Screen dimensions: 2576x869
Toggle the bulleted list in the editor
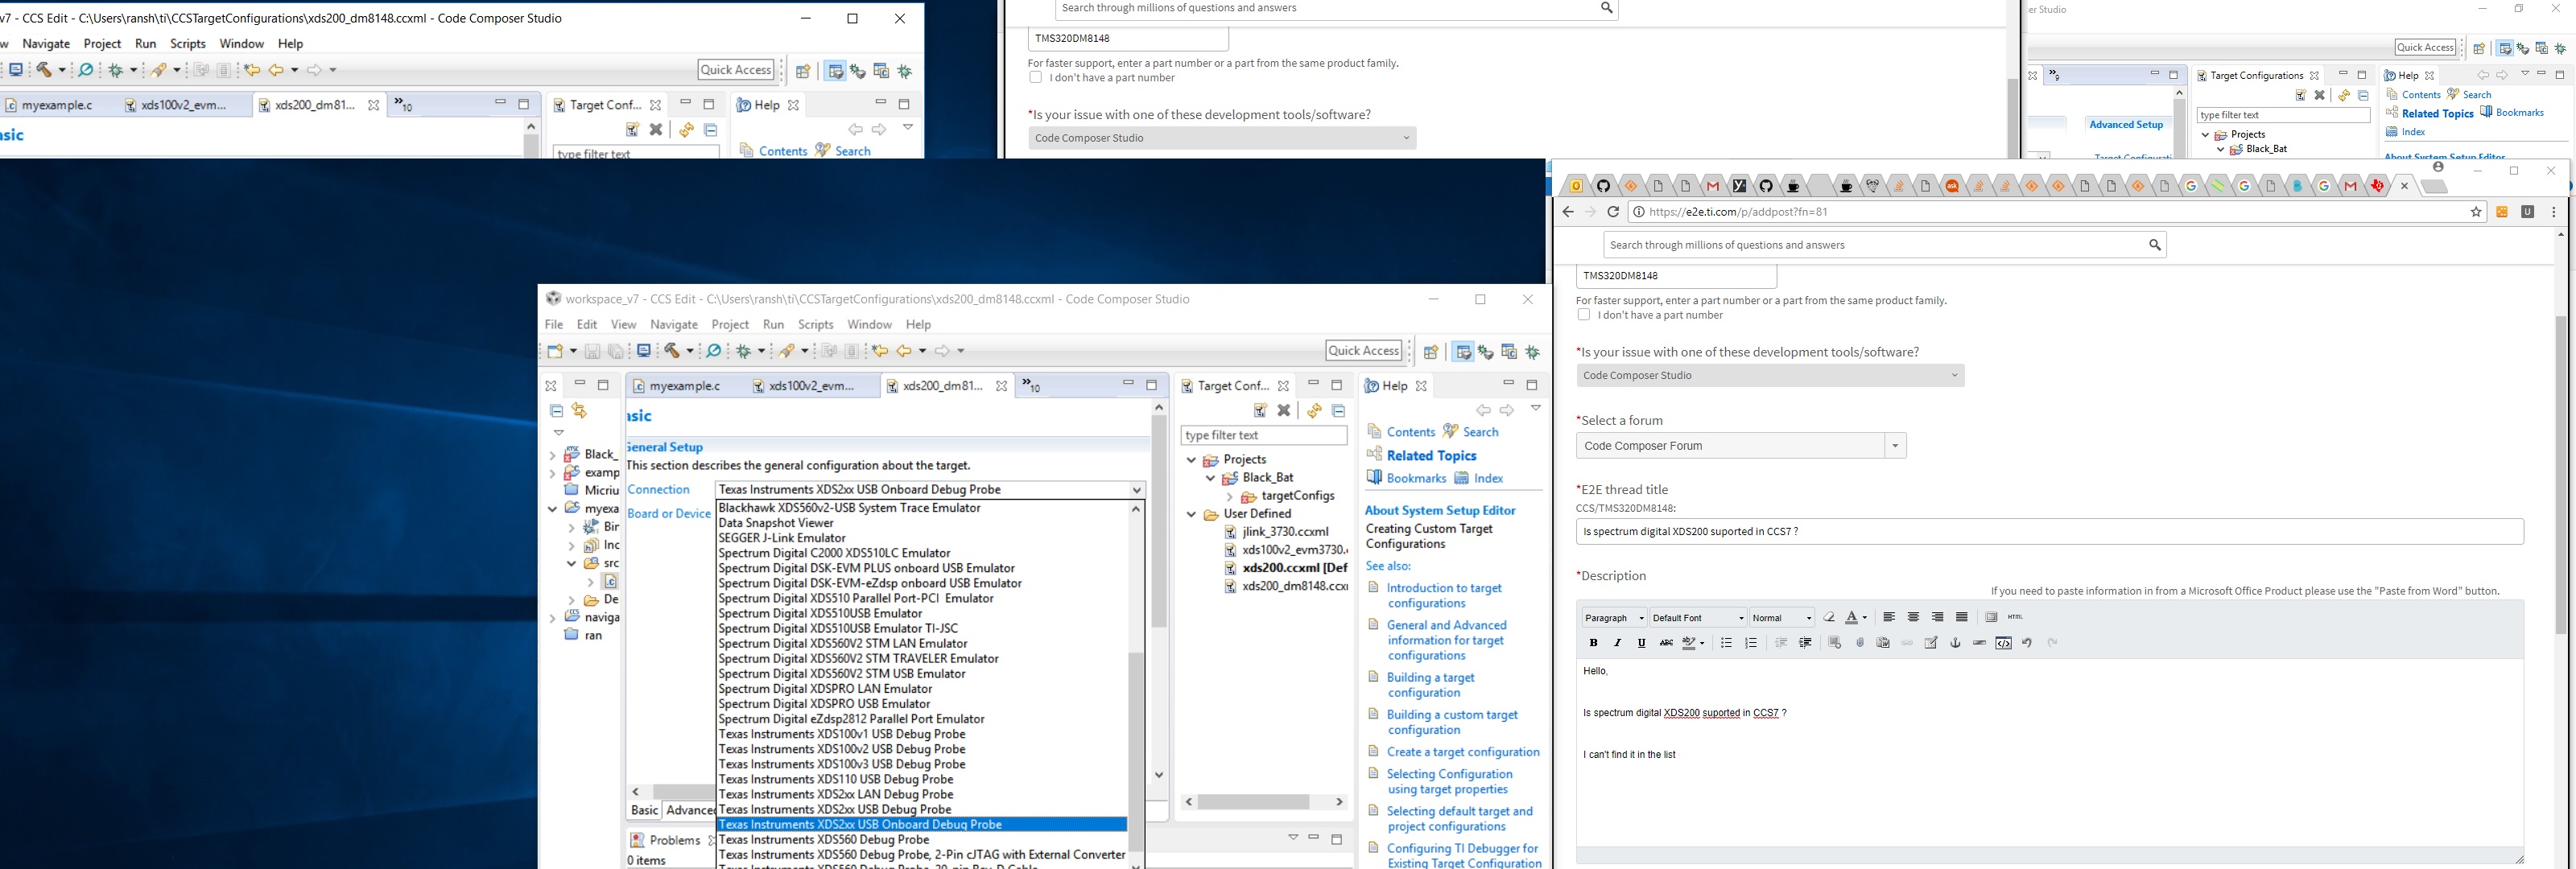point(1726,643)
